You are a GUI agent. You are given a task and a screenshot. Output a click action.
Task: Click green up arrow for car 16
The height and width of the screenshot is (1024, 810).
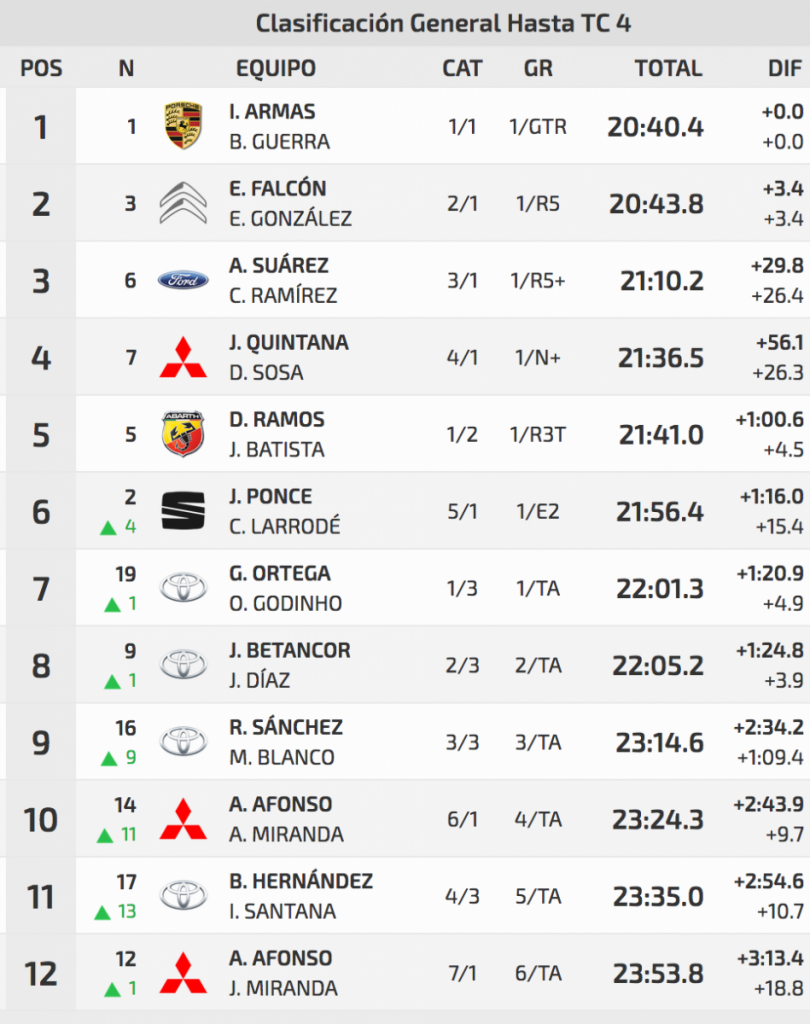[108, 758]
